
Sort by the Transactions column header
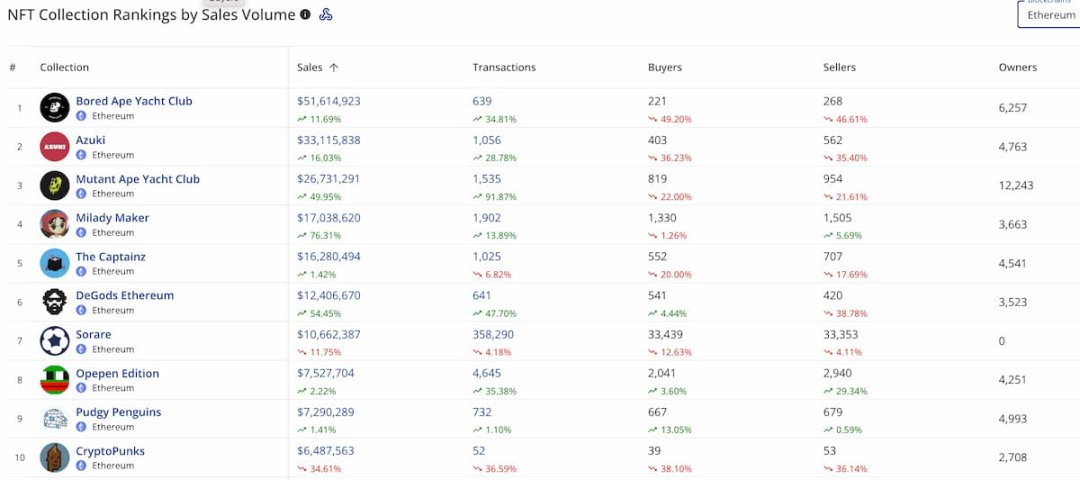tap(504, 68)
